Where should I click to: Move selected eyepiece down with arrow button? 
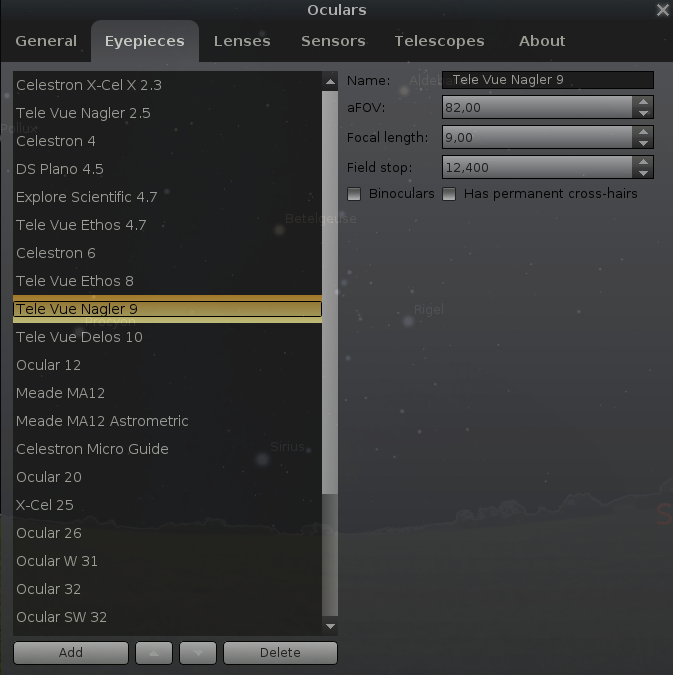[x=198, y=653]
